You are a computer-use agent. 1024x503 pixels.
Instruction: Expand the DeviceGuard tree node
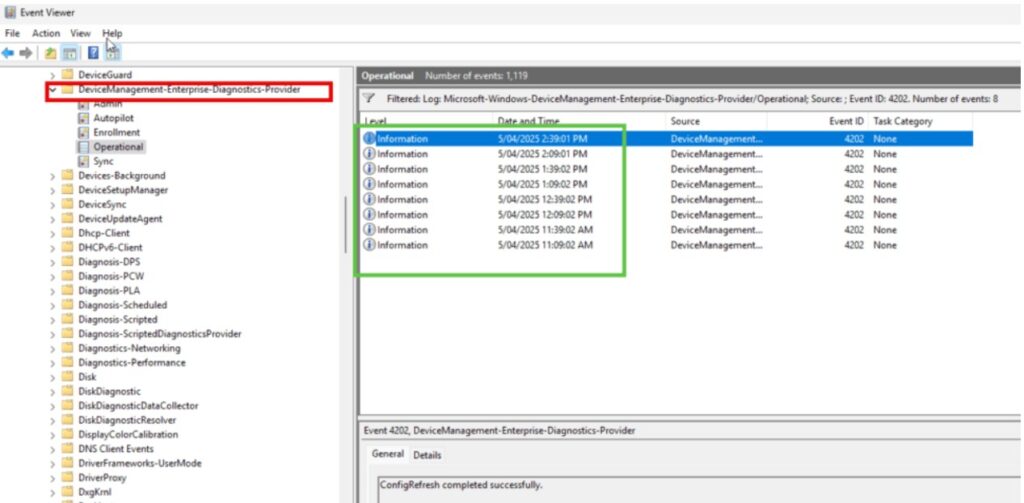pyautogui.click(x=53, y=76)
